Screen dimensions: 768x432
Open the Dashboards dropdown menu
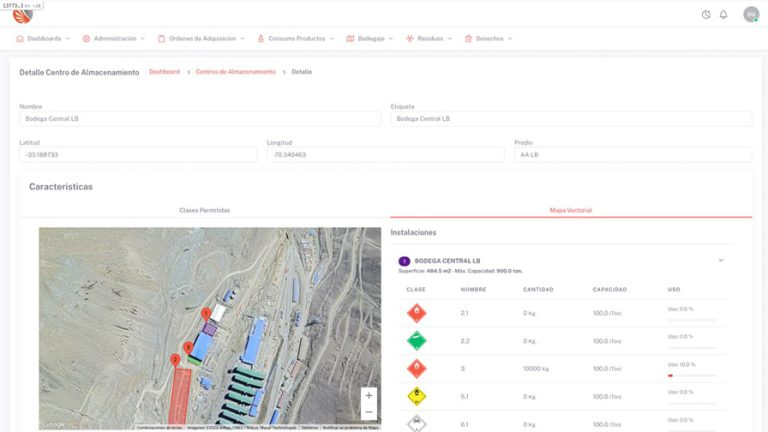[43, 38]
